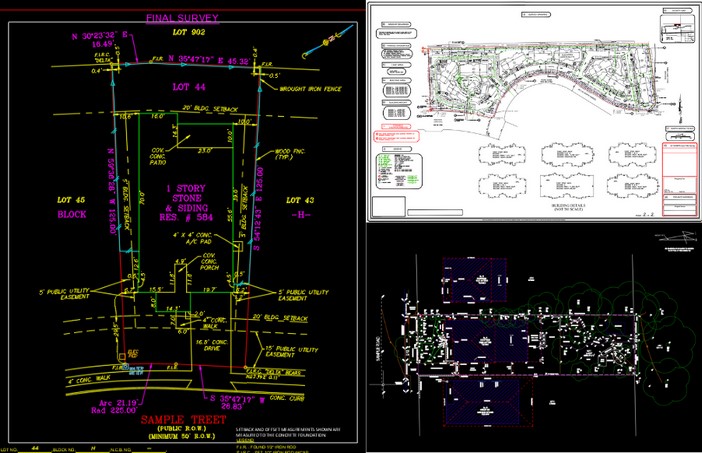The width and height of the screenshot is (702, 453).
Task: Select bearing N 35°47'17" E 45.32'
Action: tap(208, 59)
